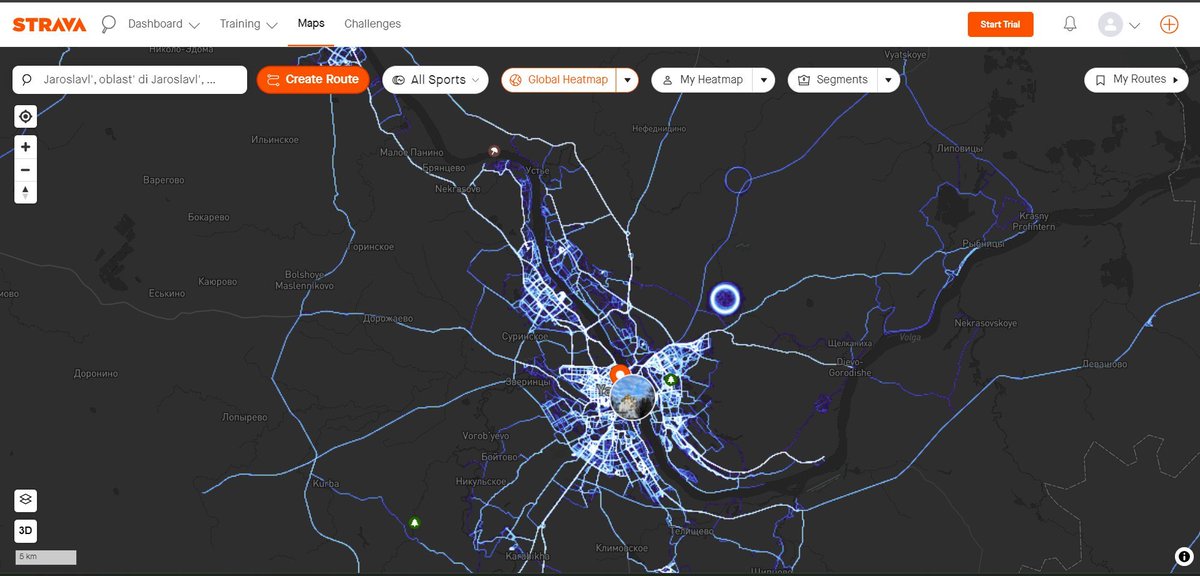
Task: Reset map bearing with the compass arrow icon
Action: click(24, 192)
